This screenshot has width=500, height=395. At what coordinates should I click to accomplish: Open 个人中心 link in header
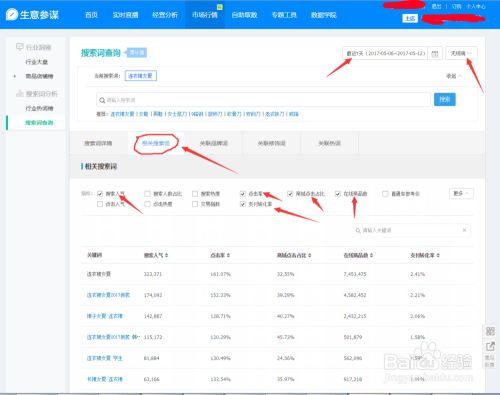(476, 6)
